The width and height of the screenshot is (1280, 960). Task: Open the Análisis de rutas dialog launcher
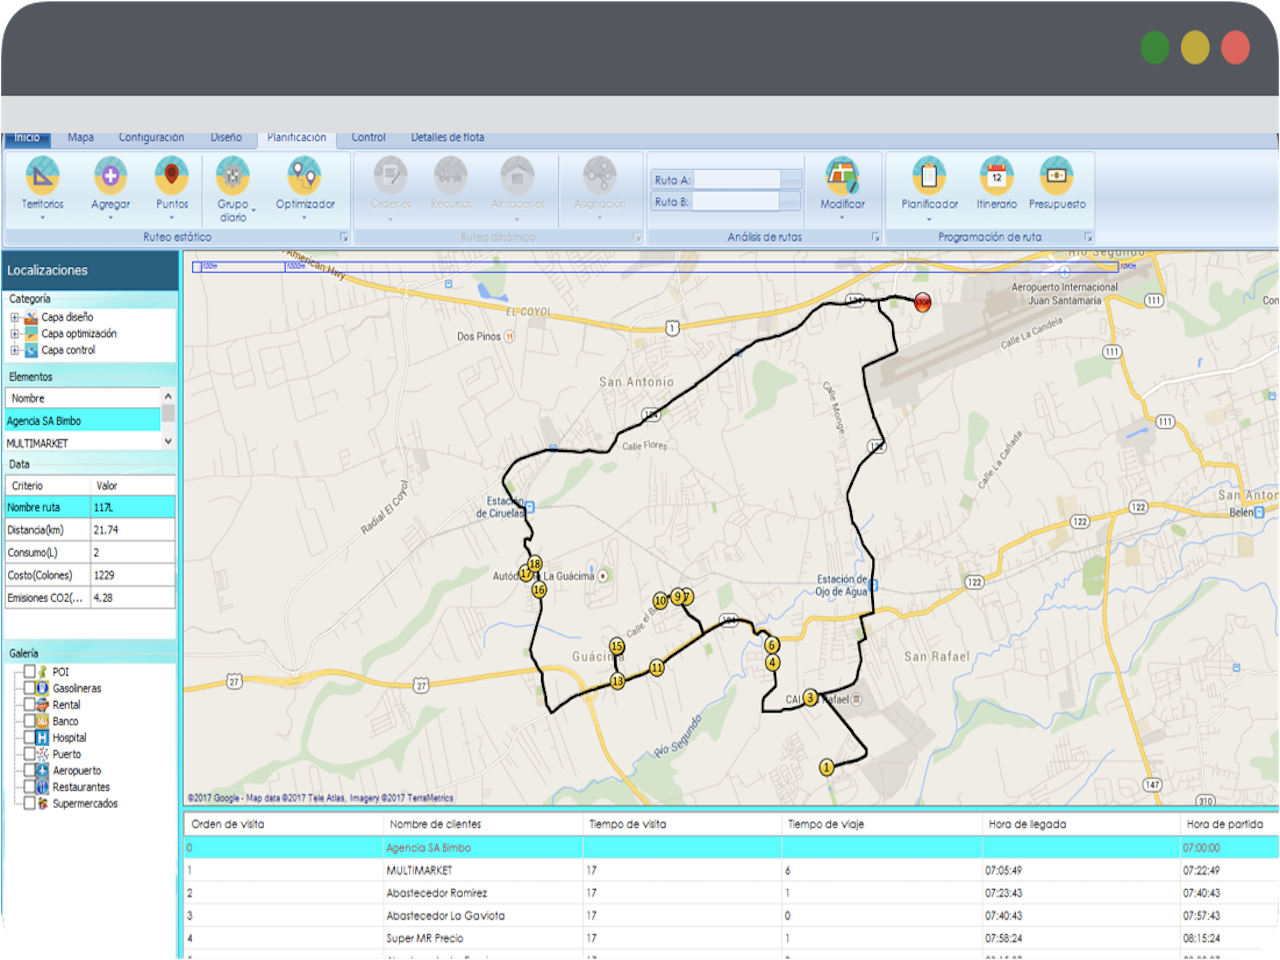(875, 238)
